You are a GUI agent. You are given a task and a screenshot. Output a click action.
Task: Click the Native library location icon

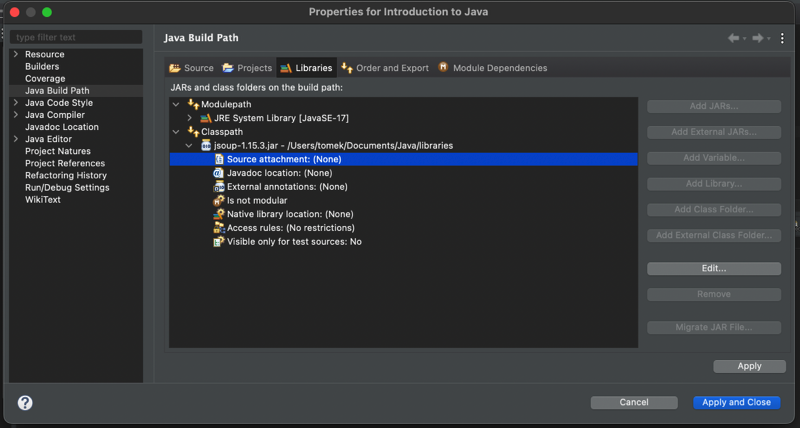(219, 214)
